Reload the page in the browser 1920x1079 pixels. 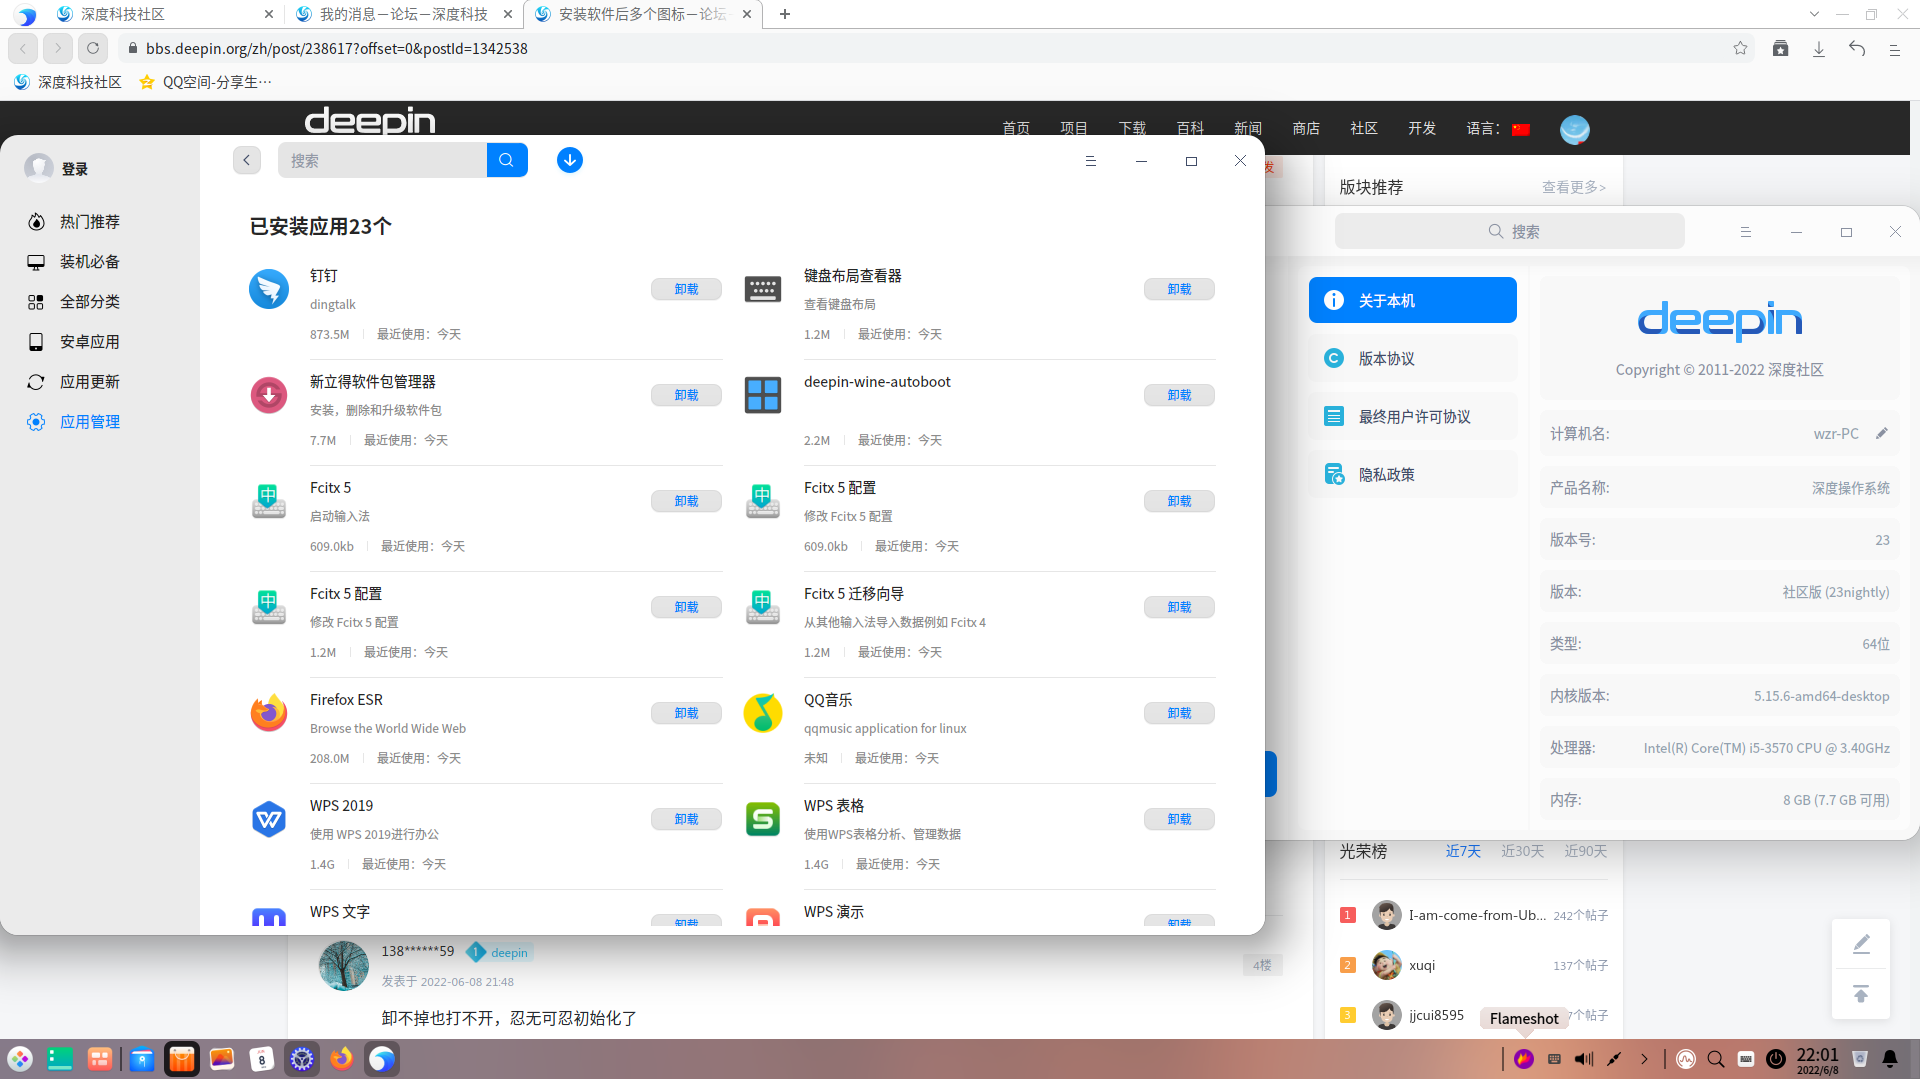93,48
